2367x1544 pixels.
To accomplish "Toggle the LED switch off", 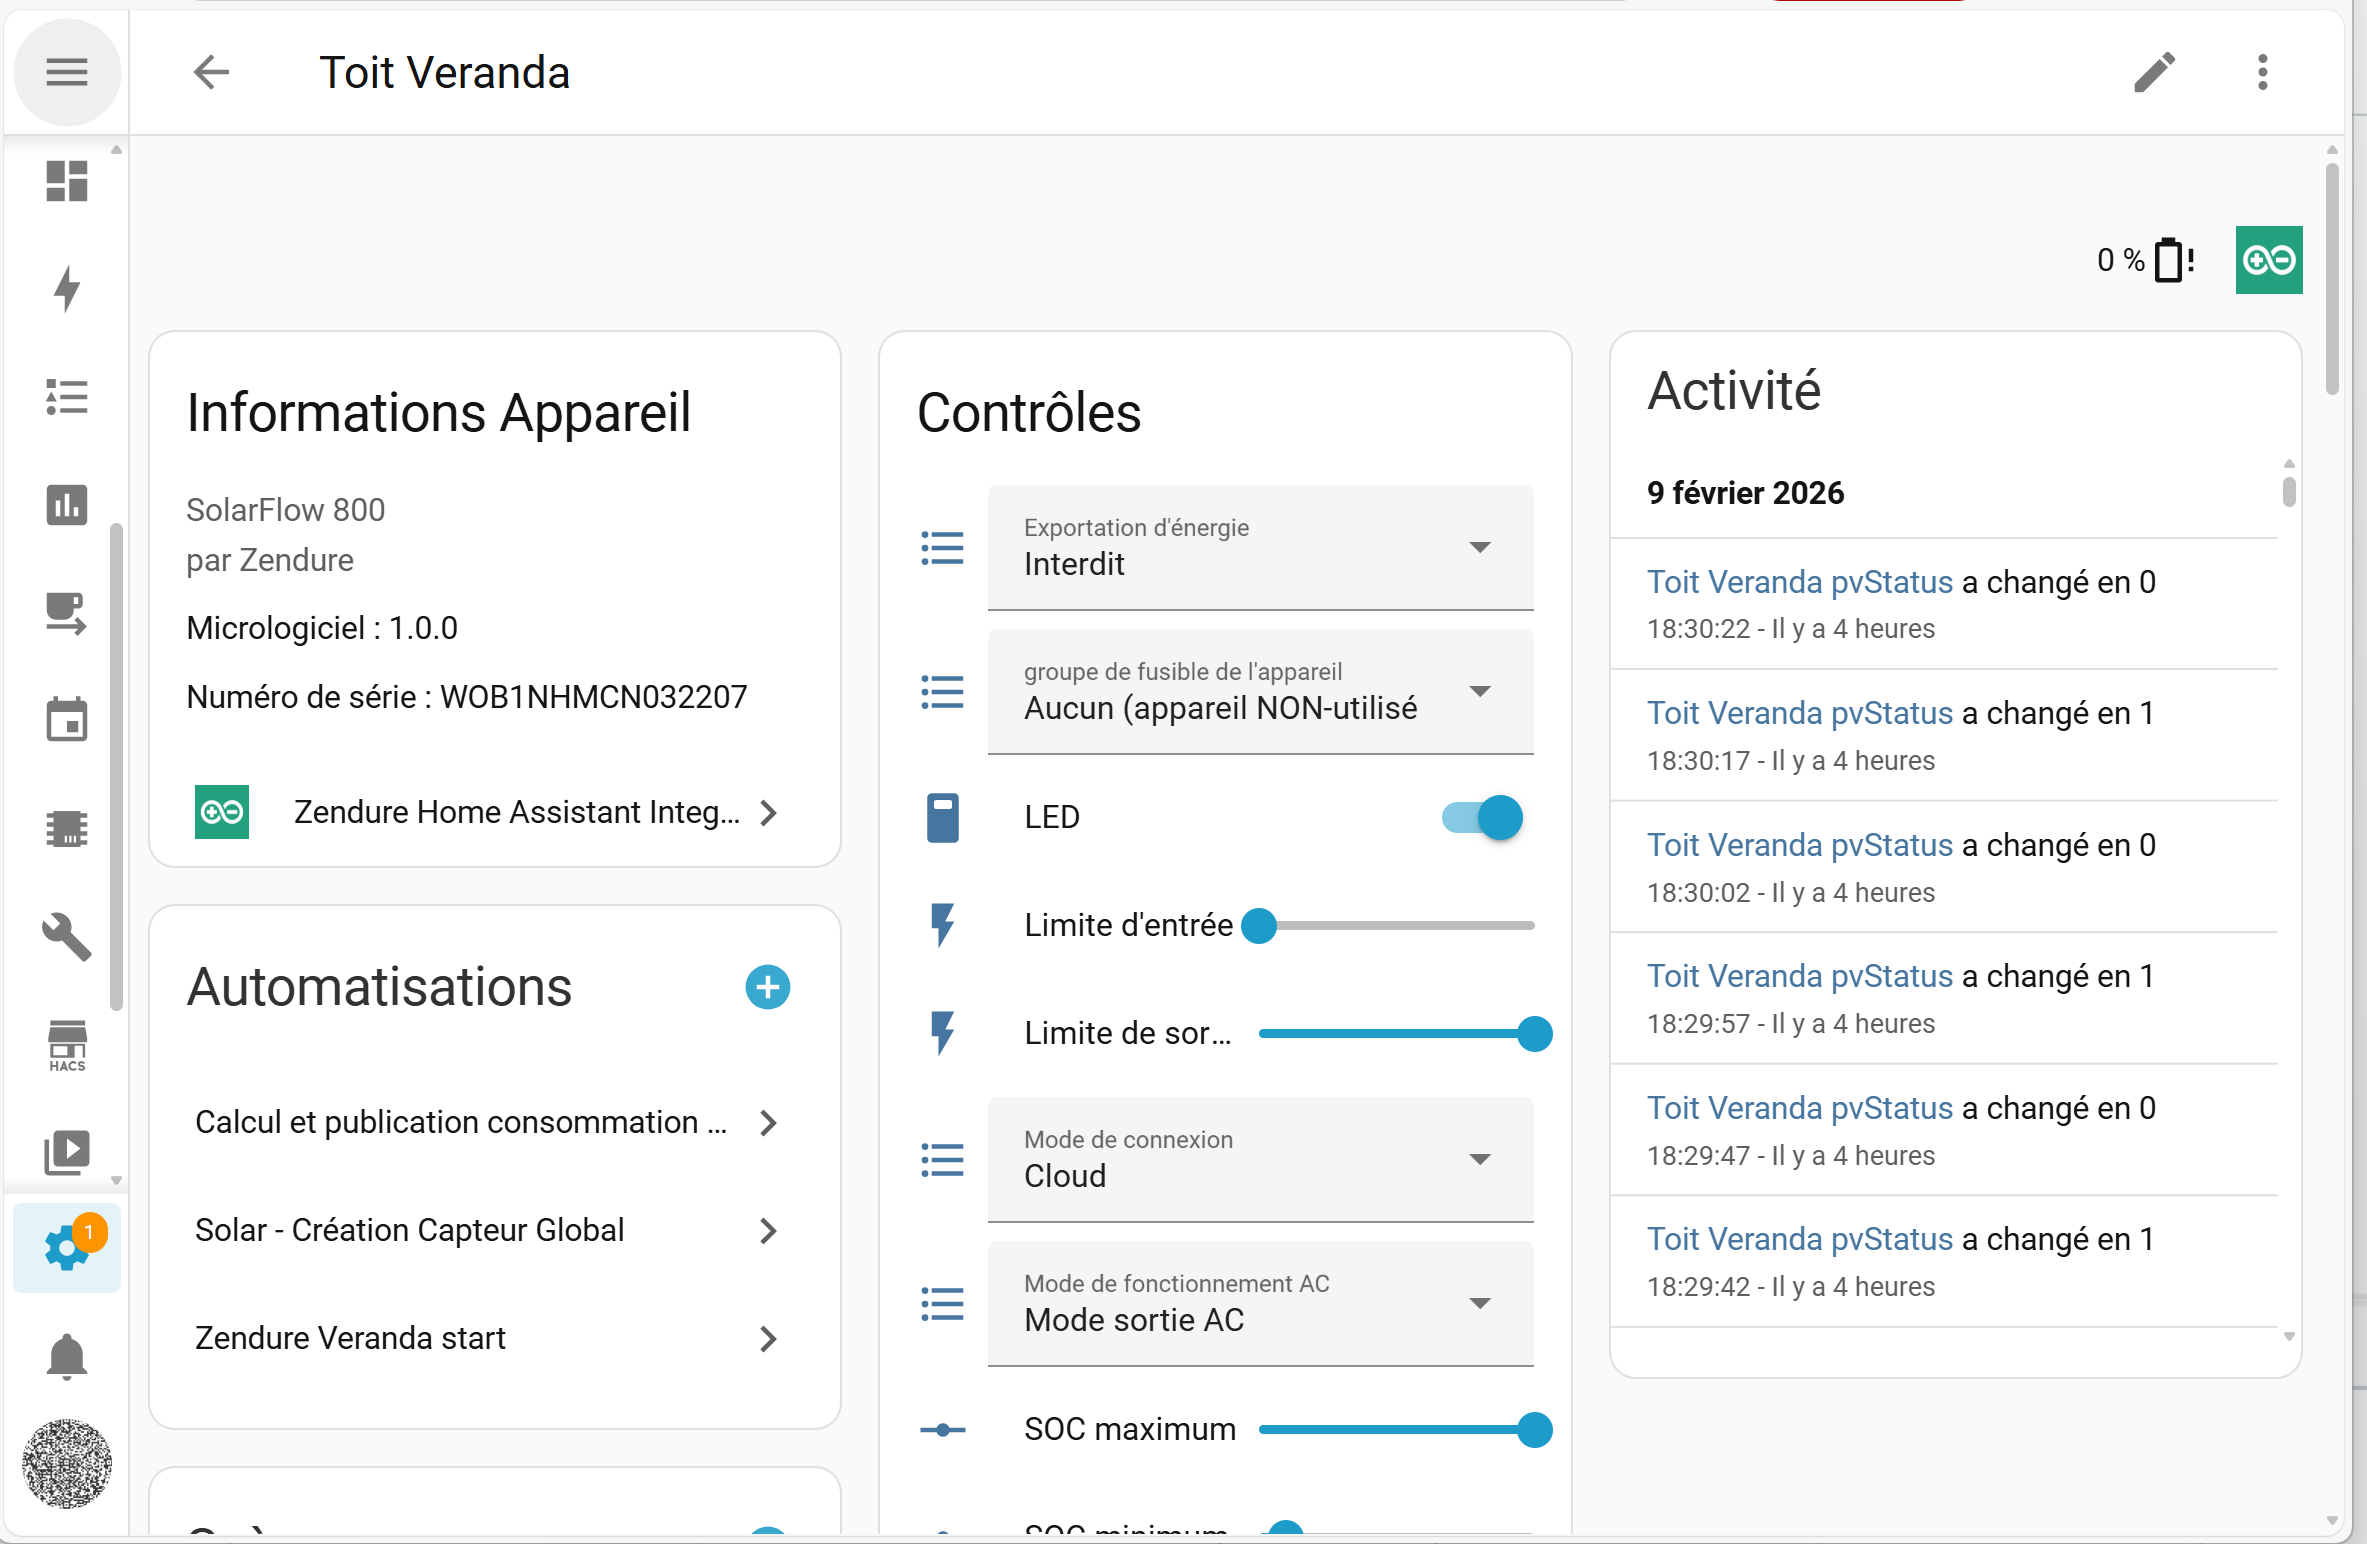I will (1482, 817).
